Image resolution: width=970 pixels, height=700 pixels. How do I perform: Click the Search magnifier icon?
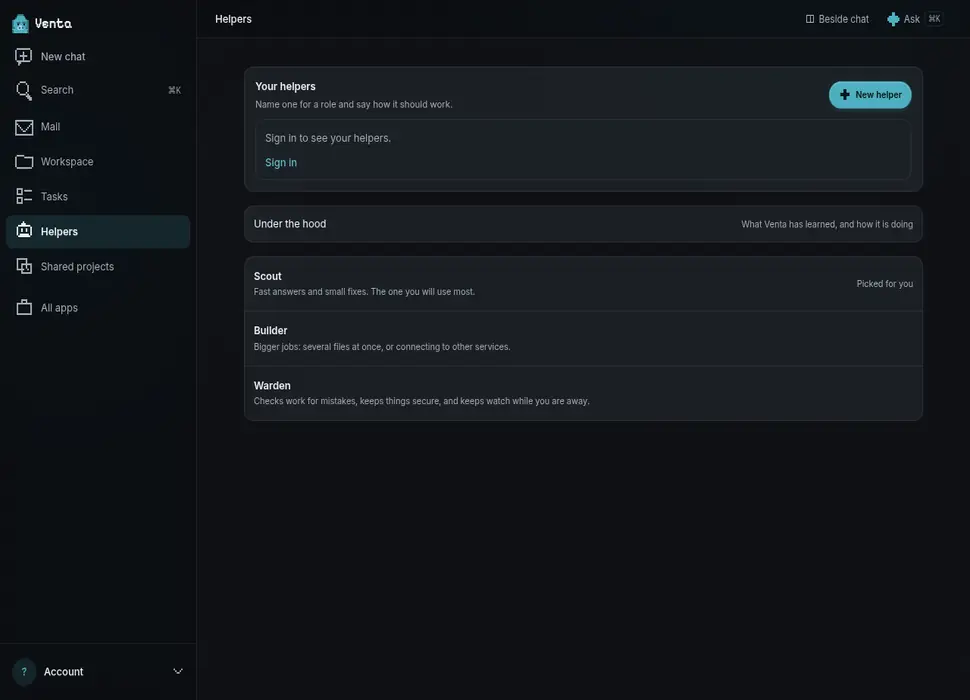pyautogui.click(x=24, y=90)
